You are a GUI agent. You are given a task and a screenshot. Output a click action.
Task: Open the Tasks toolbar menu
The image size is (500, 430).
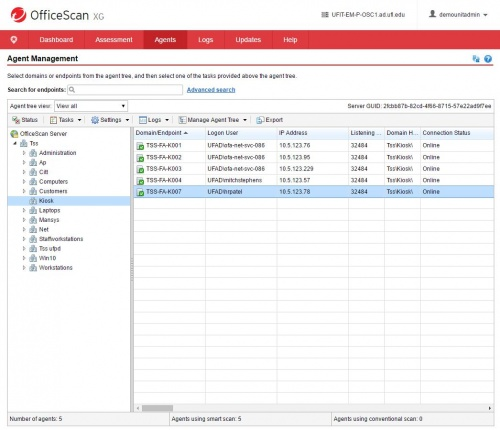click(x=65, y=120)
